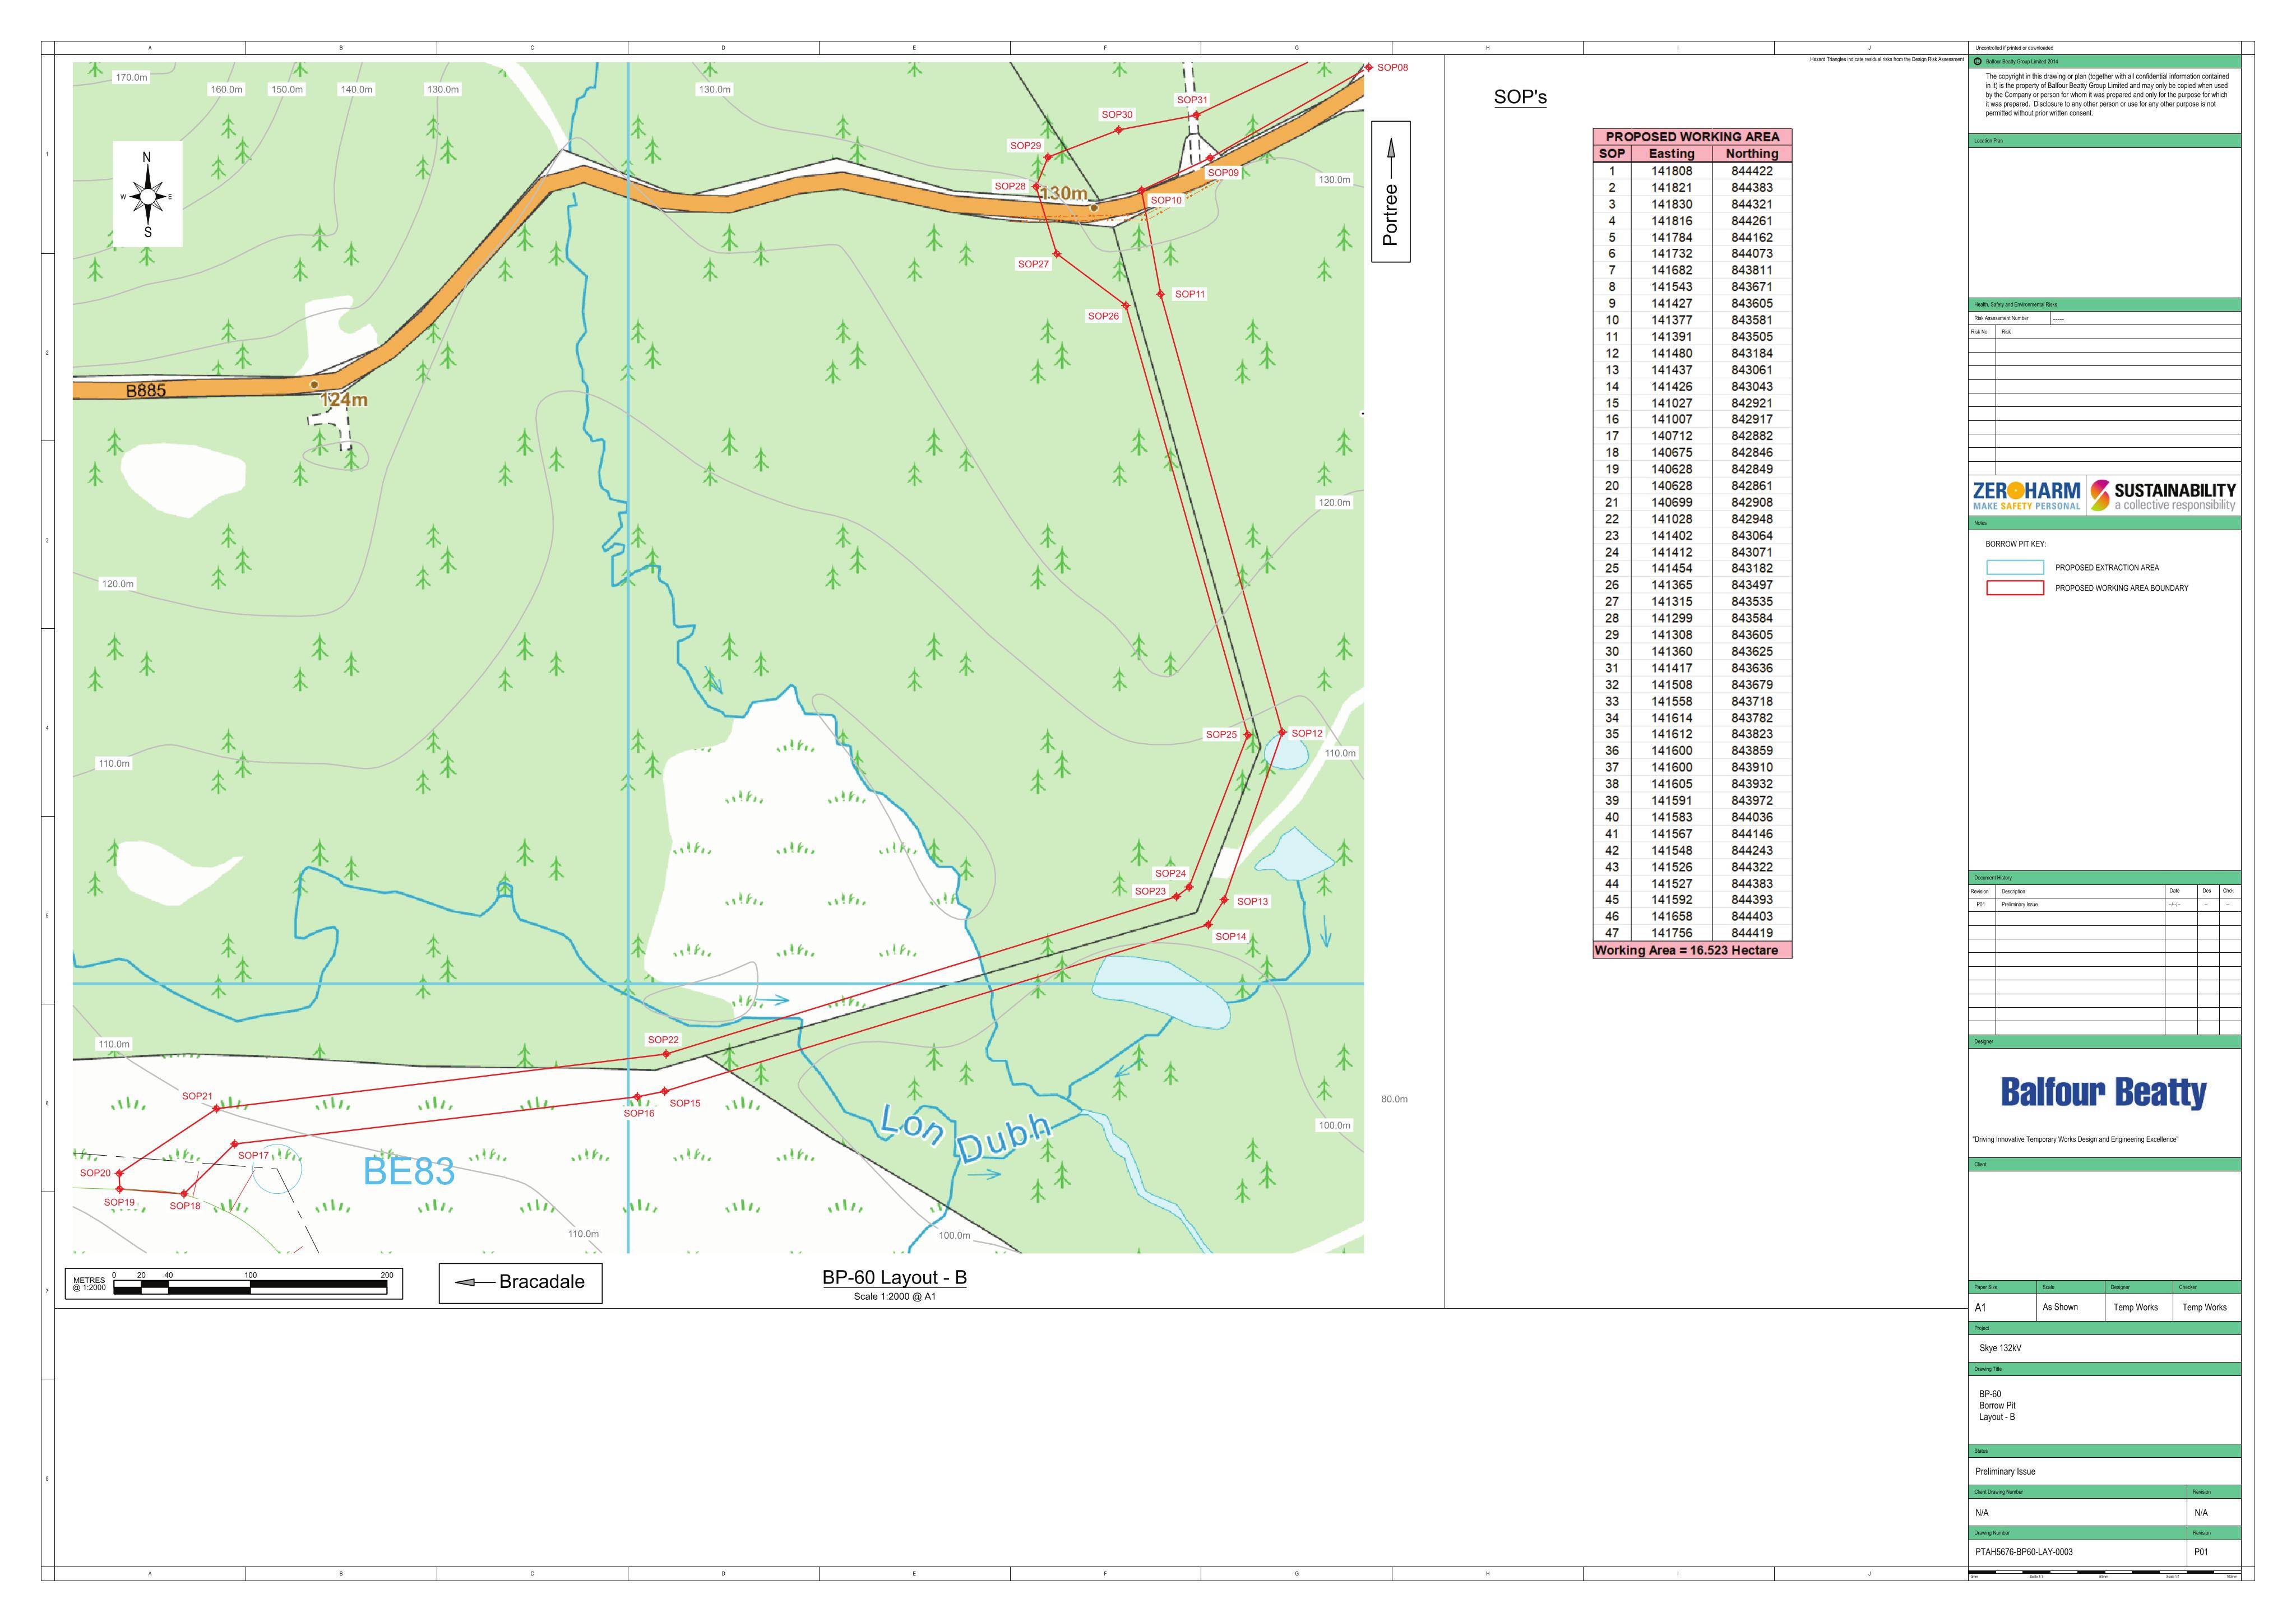
Task: Click the Skye 132kV project name
Action: 2000,1348
